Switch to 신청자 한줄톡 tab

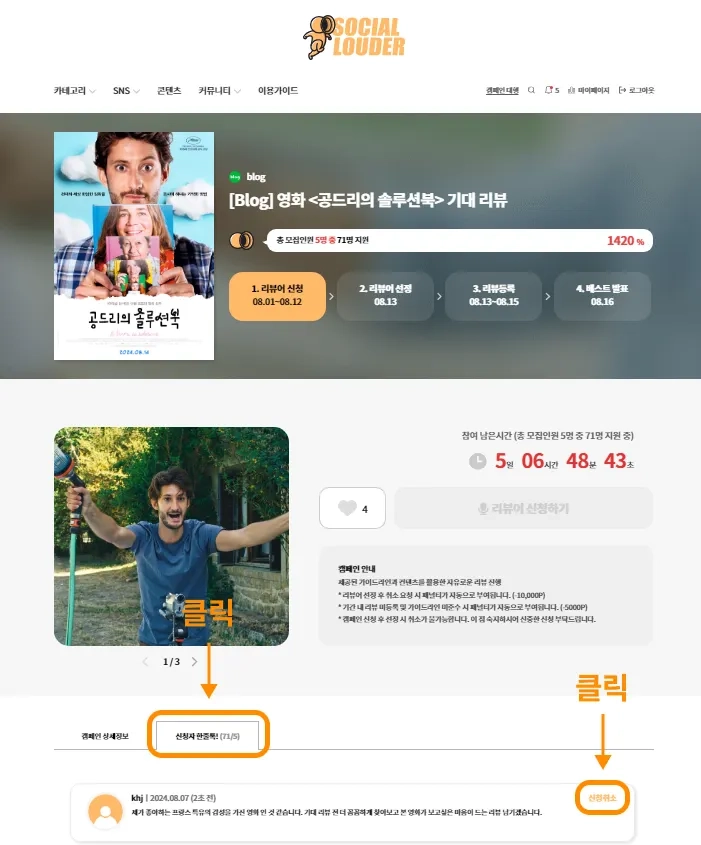pyautogui.click(x=207, y=736)
